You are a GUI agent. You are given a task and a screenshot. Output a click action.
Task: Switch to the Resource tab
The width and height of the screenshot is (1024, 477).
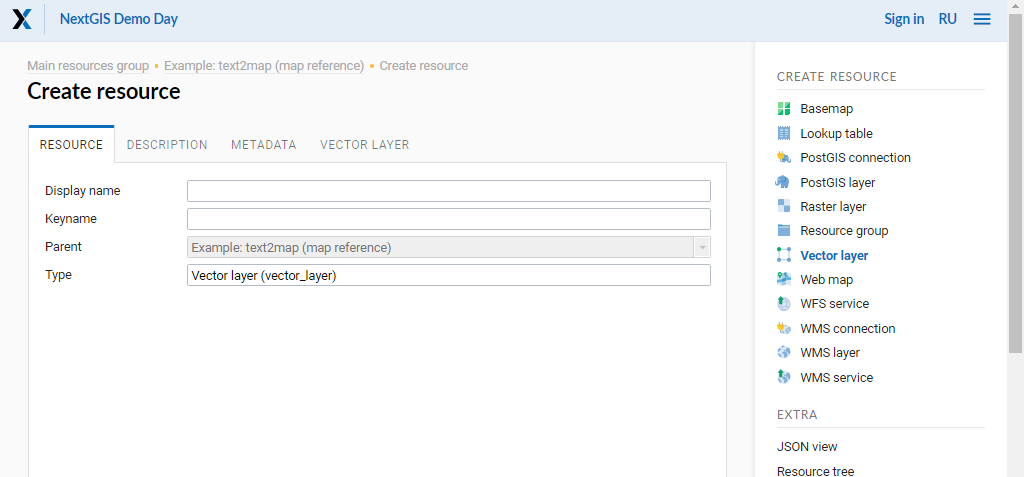point(71,144)
